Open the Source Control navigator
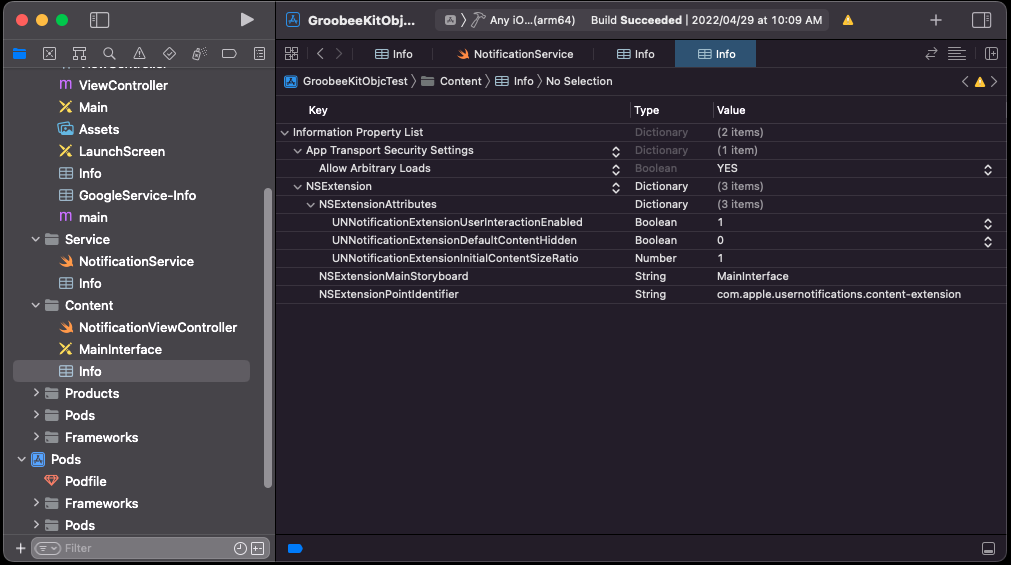 49,54
